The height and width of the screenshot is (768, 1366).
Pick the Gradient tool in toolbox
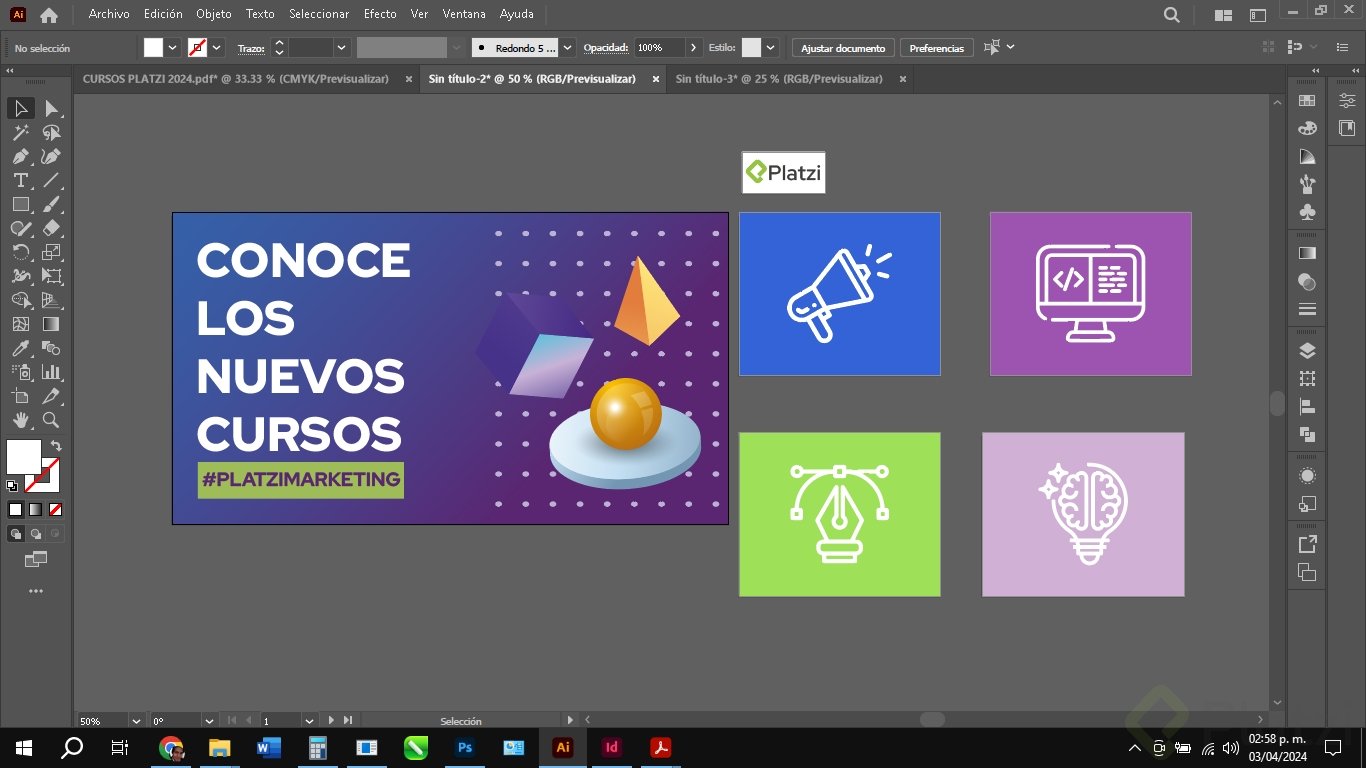(51, 324)
